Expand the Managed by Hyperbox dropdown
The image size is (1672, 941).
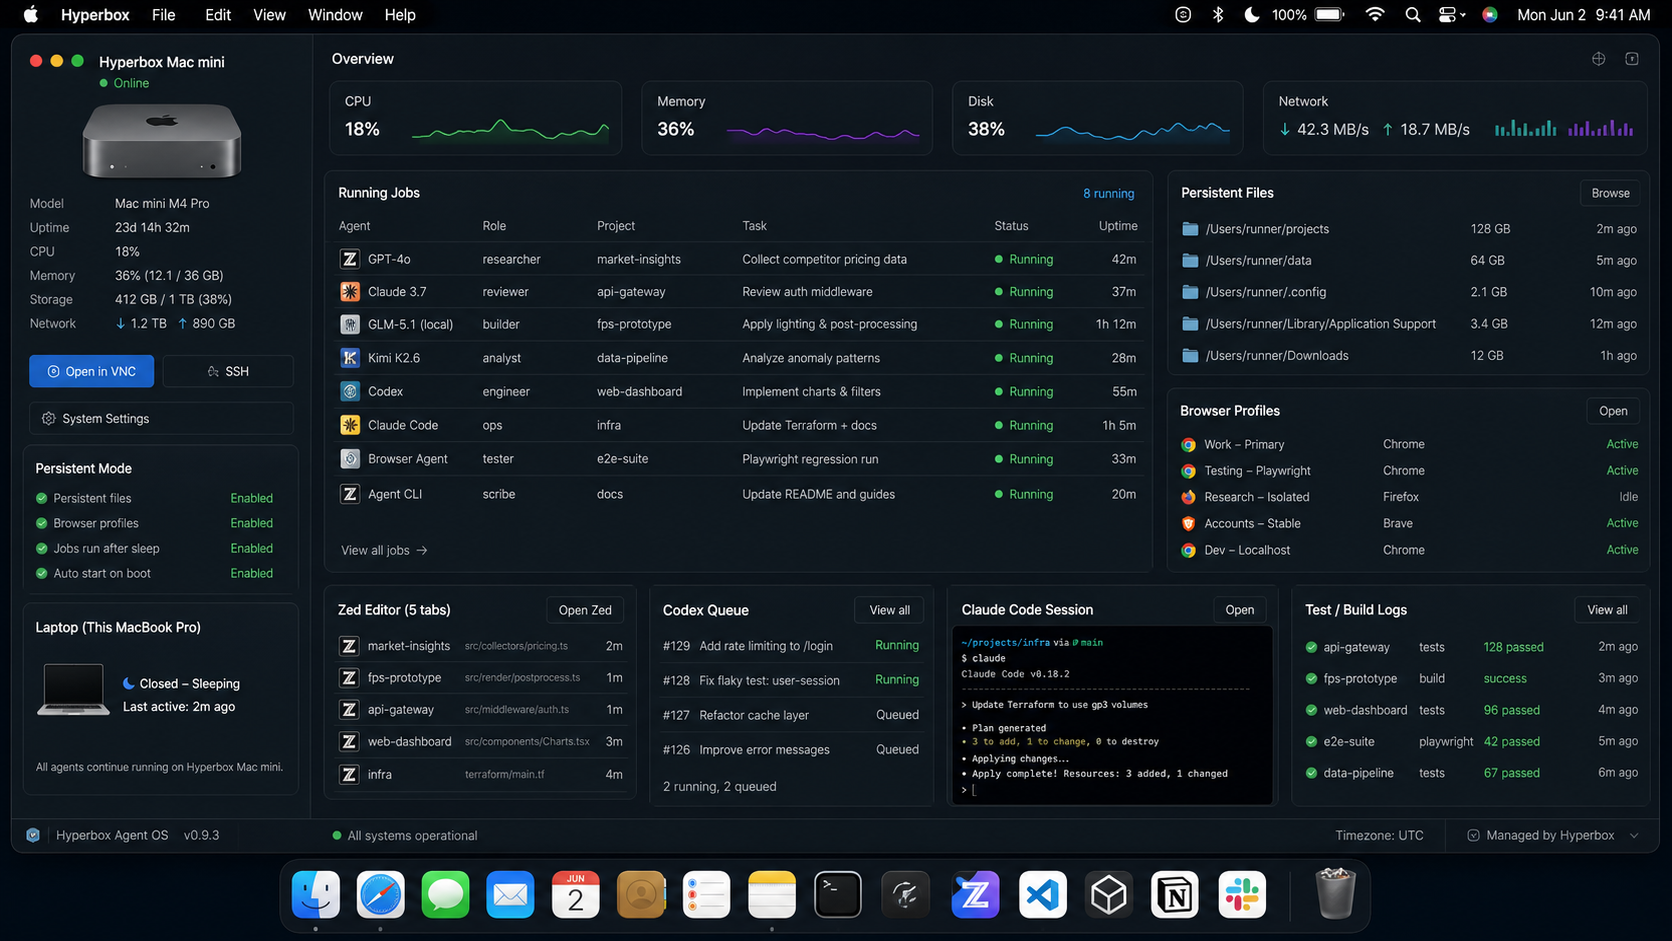click(x=1634, y=835)
